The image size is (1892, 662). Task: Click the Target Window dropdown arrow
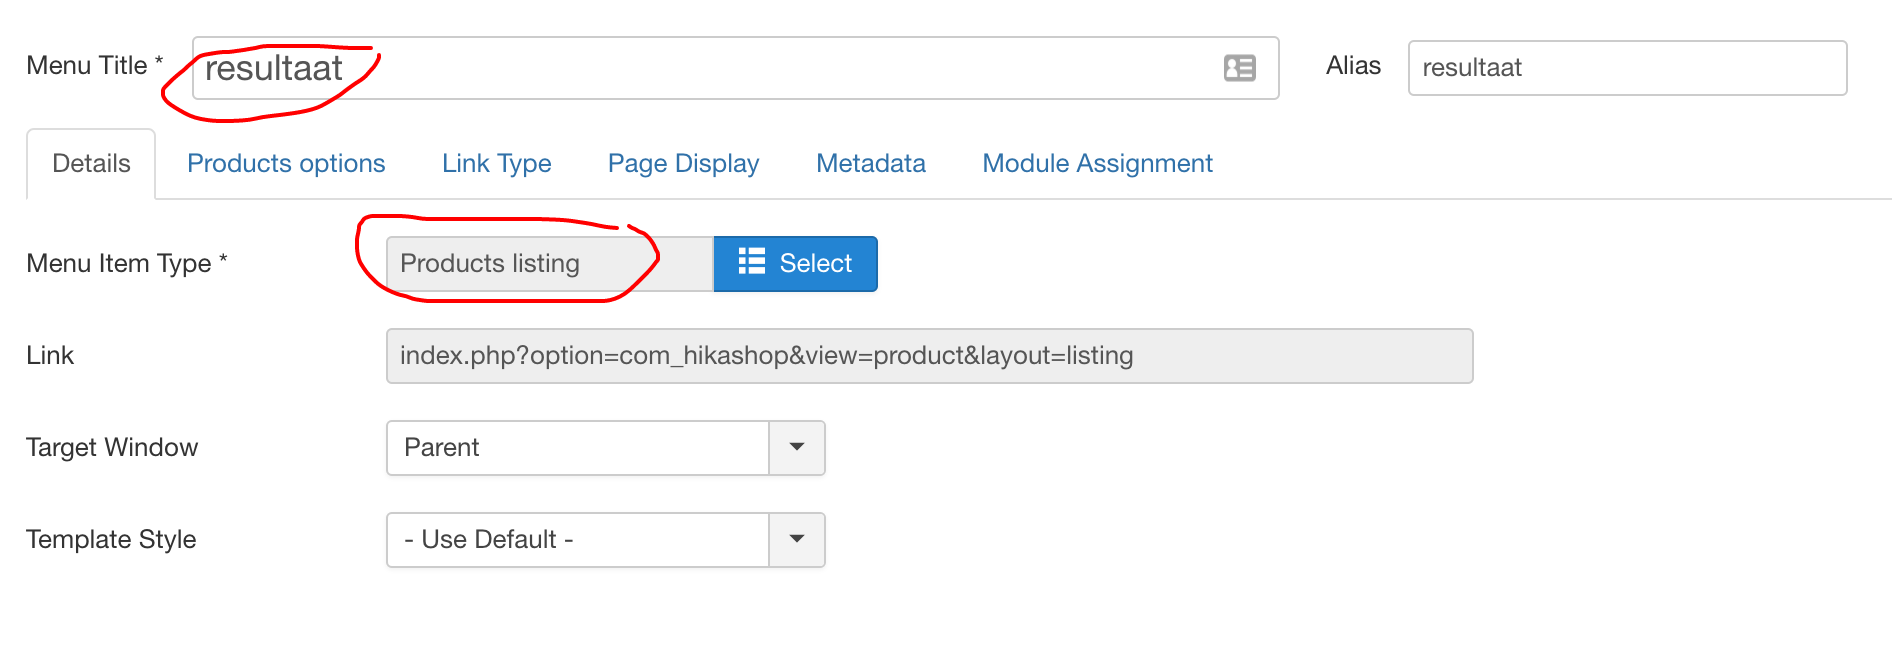tap(797, 447)
